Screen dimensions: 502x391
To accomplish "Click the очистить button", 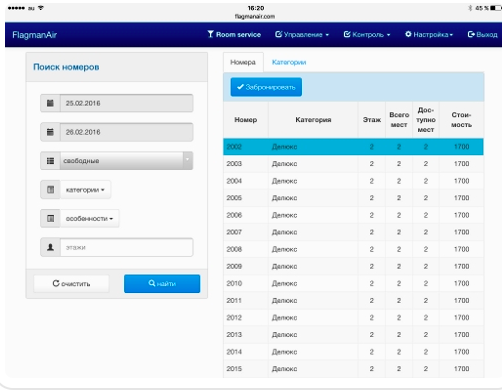I will (x=71, y=284).
